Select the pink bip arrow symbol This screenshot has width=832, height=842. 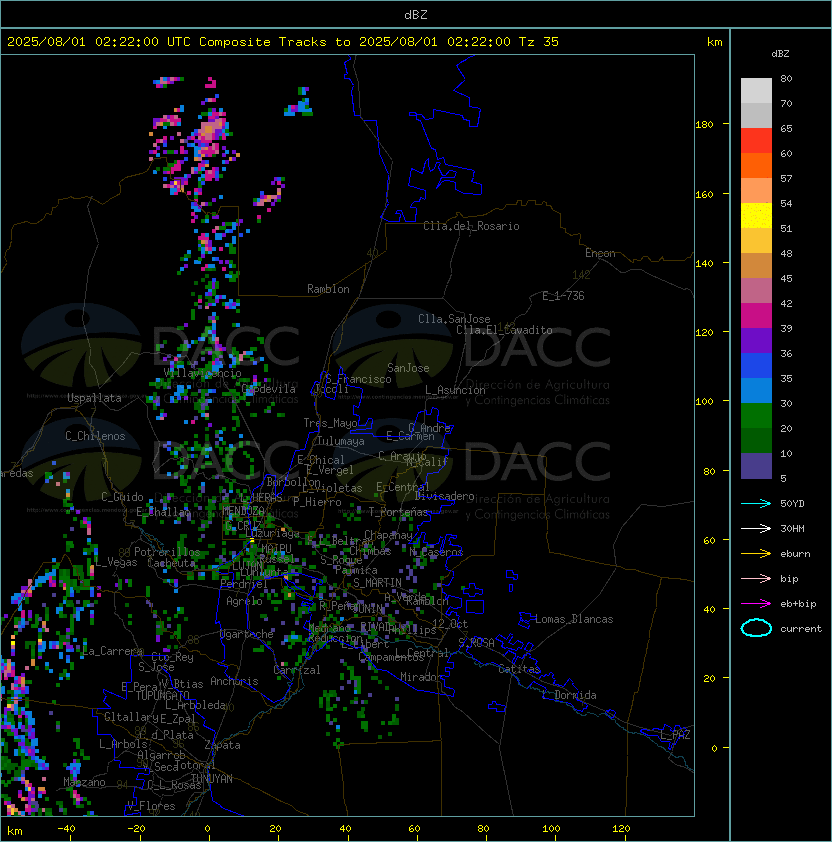(756, 578)
